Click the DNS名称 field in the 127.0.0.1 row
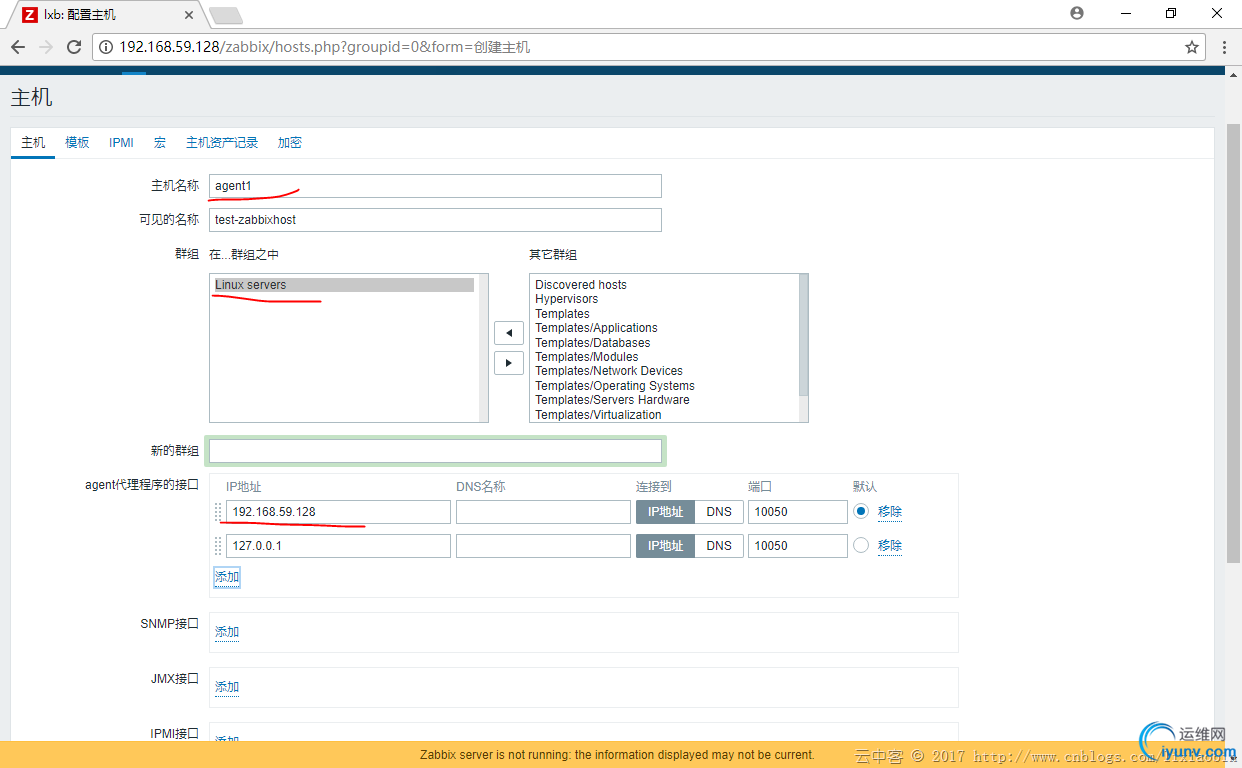Viewport: 1242px width, 768px height. pos(543,546)
